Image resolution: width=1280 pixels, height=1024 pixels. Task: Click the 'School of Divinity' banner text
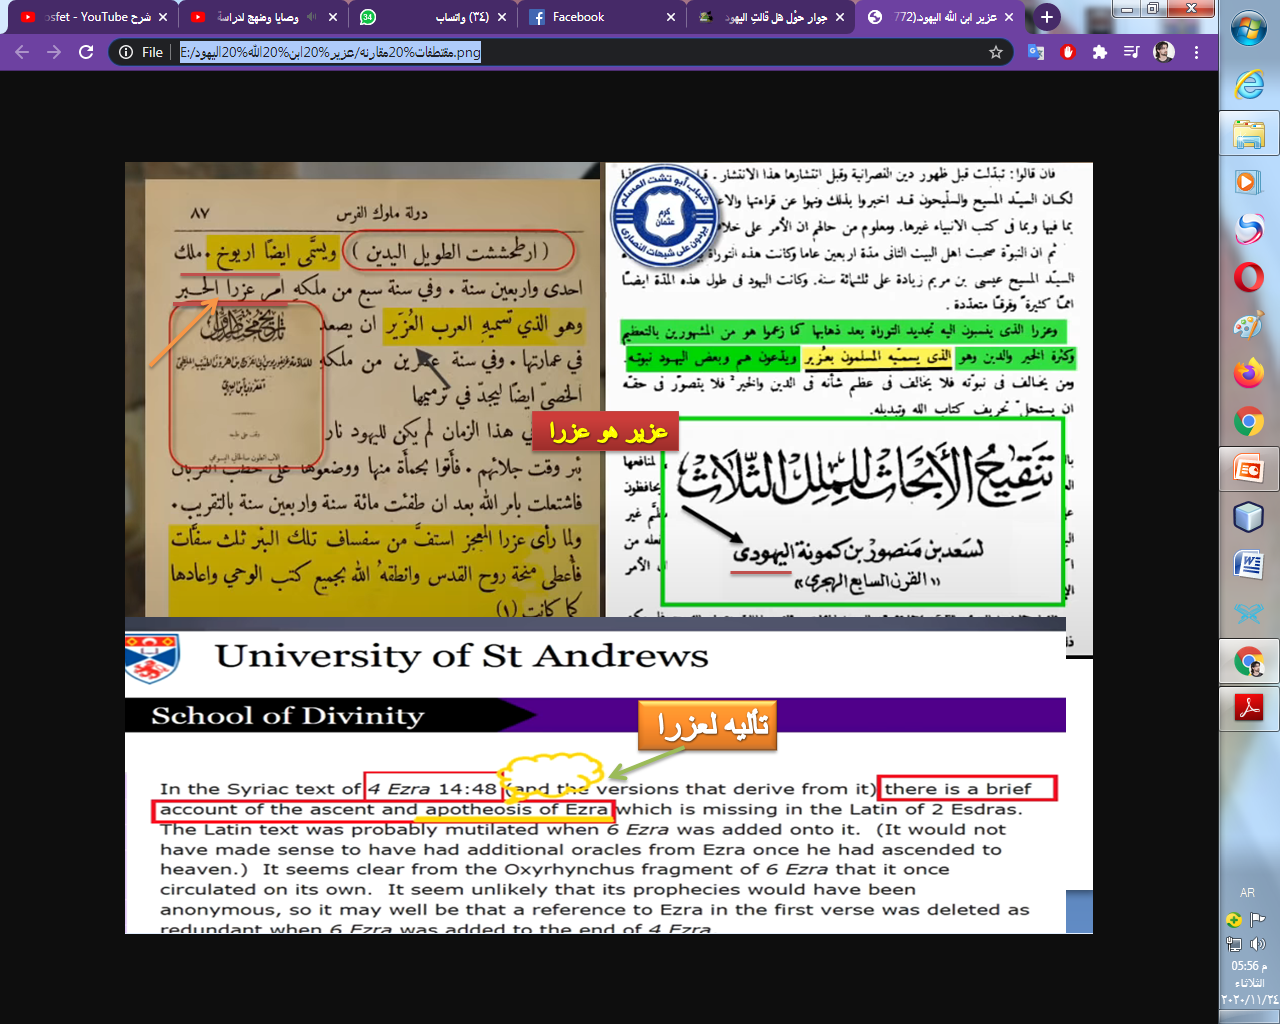(x=288, y=716)
